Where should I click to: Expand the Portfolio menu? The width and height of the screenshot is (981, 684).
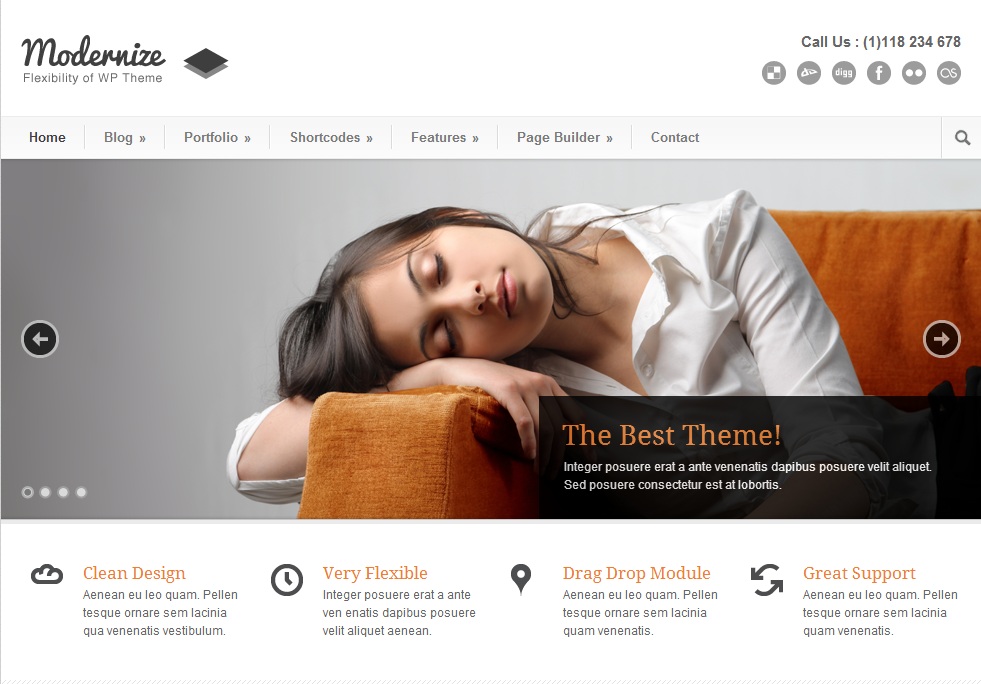217,138
